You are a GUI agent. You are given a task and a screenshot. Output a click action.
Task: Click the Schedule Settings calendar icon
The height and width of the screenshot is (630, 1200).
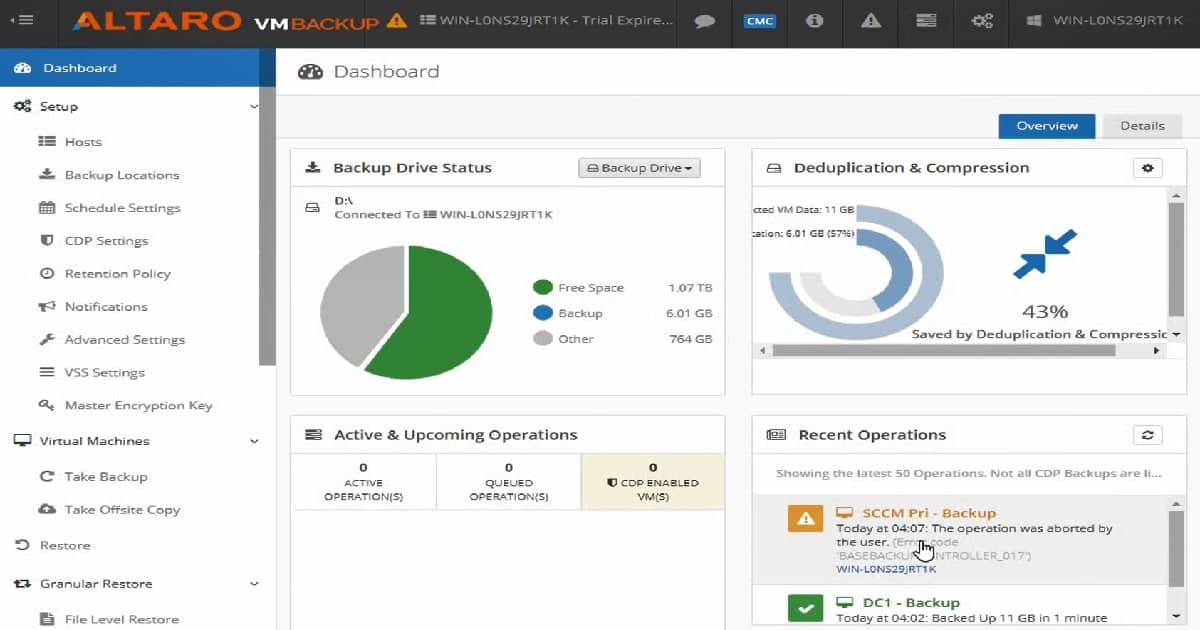47,208
